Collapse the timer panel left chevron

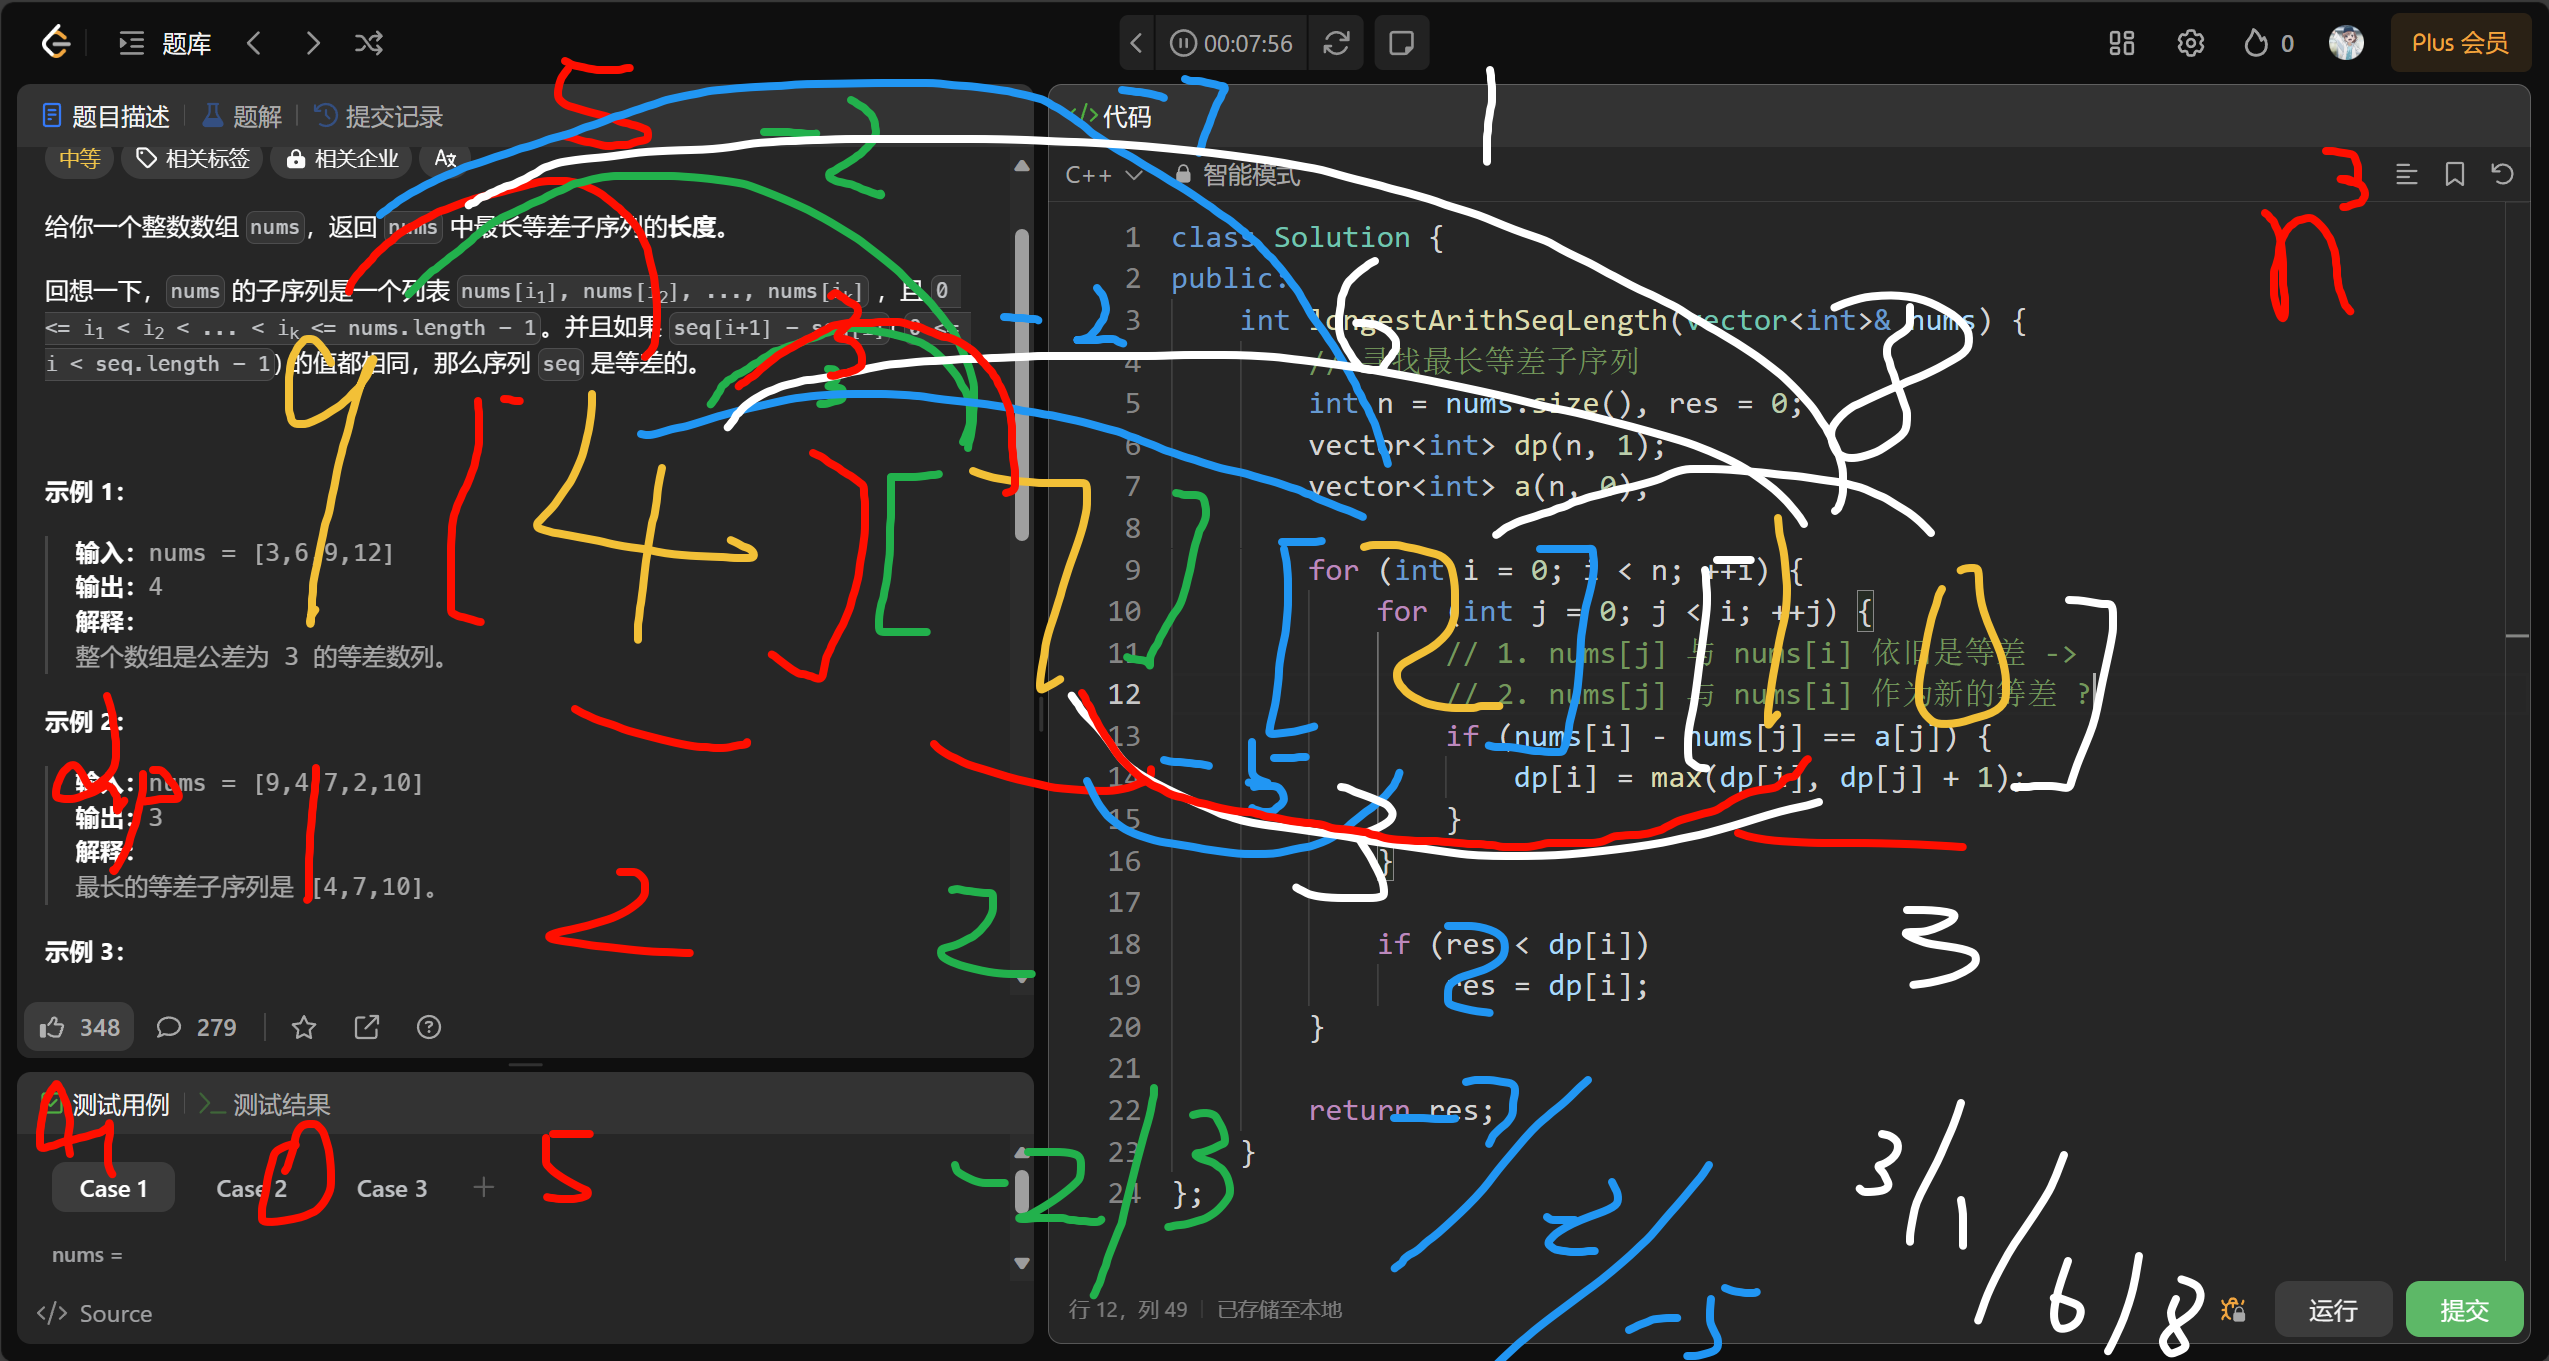pos(1136,43)
